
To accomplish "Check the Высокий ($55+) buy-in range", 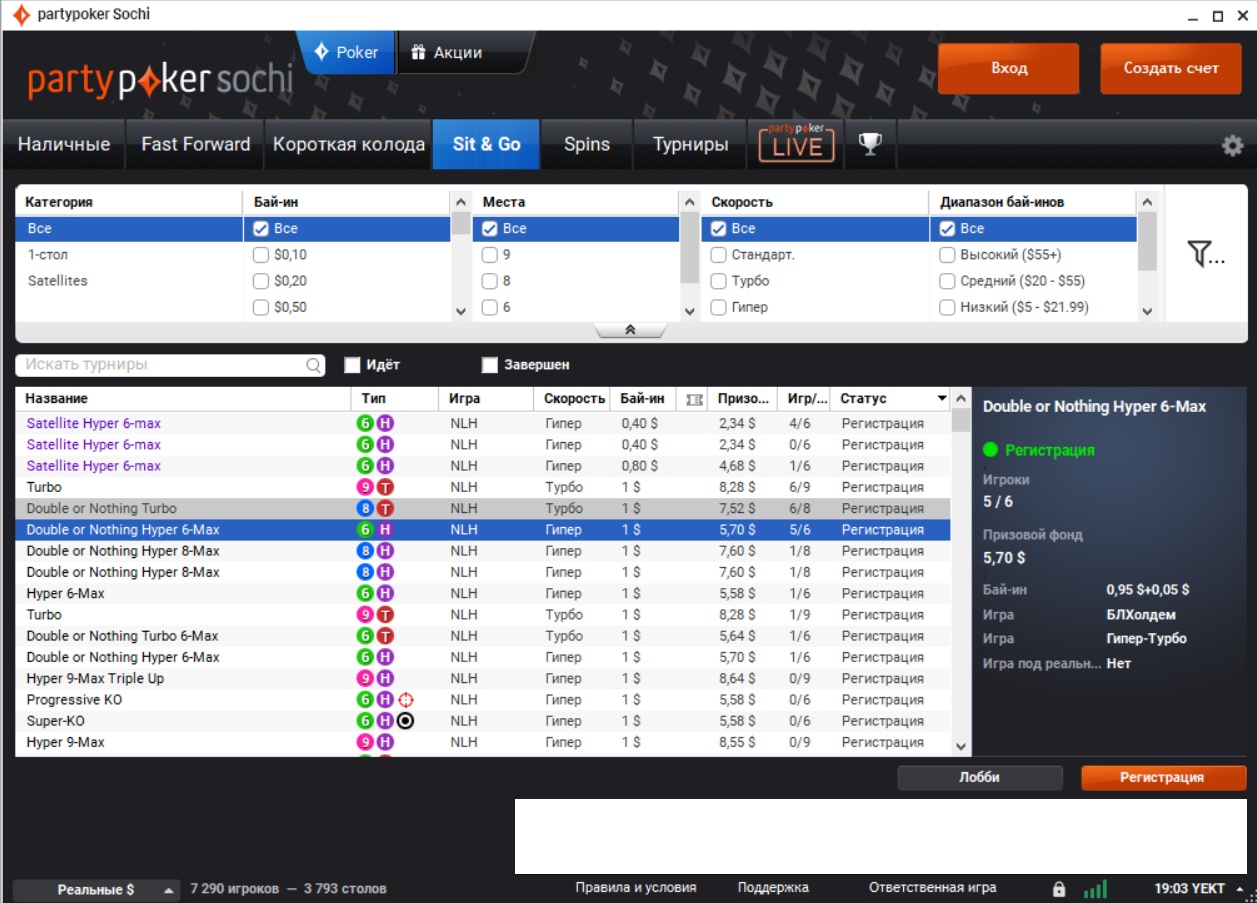I will pyautogui.click(x=947, y=255).
